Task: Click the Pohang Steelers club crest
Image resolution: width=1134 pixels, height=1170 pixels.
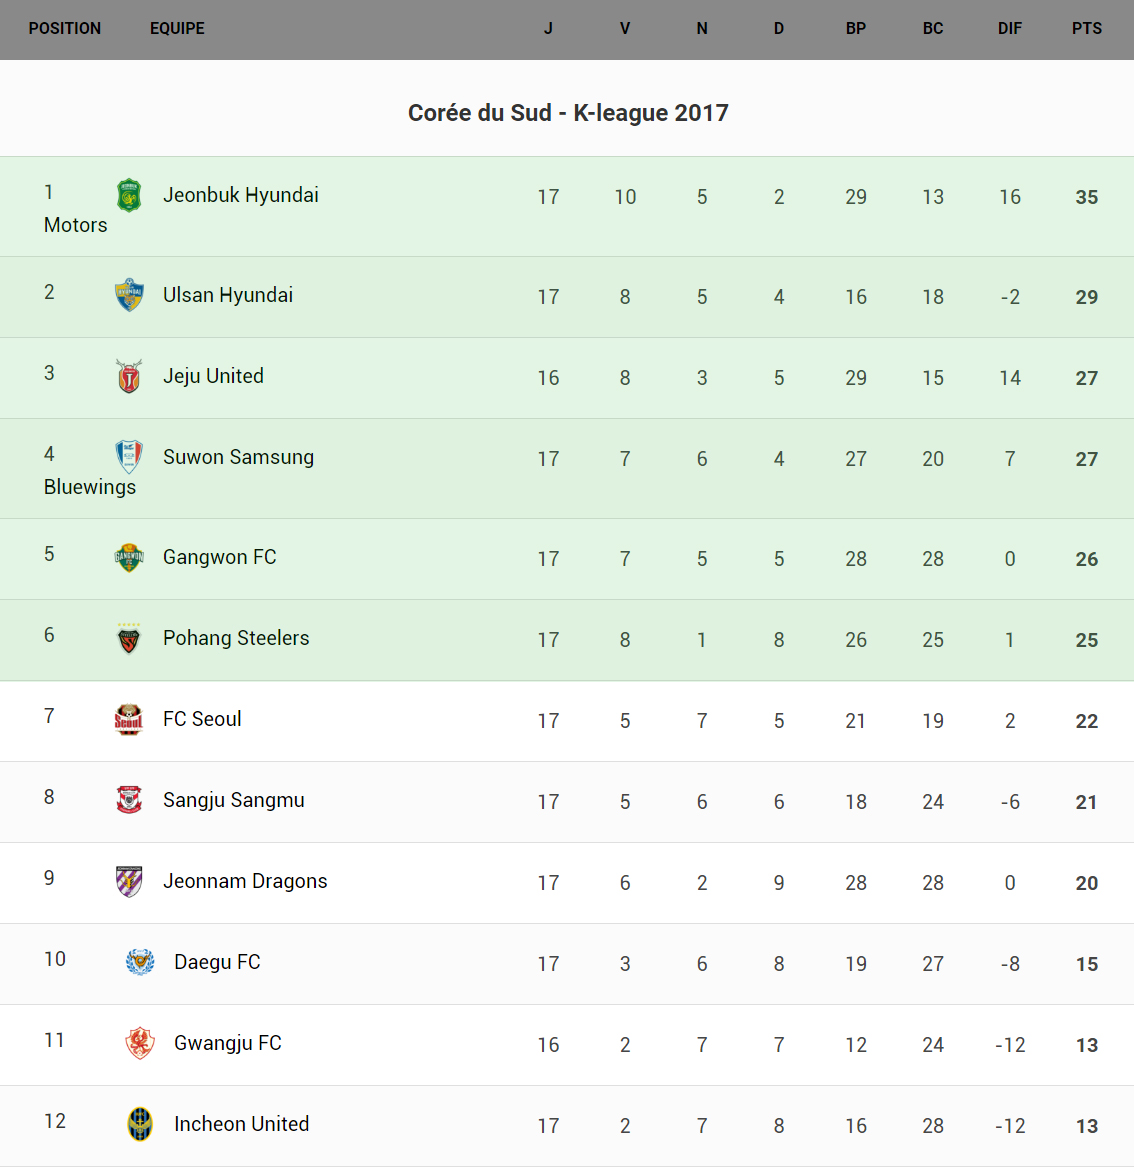Action: [129, 638]
